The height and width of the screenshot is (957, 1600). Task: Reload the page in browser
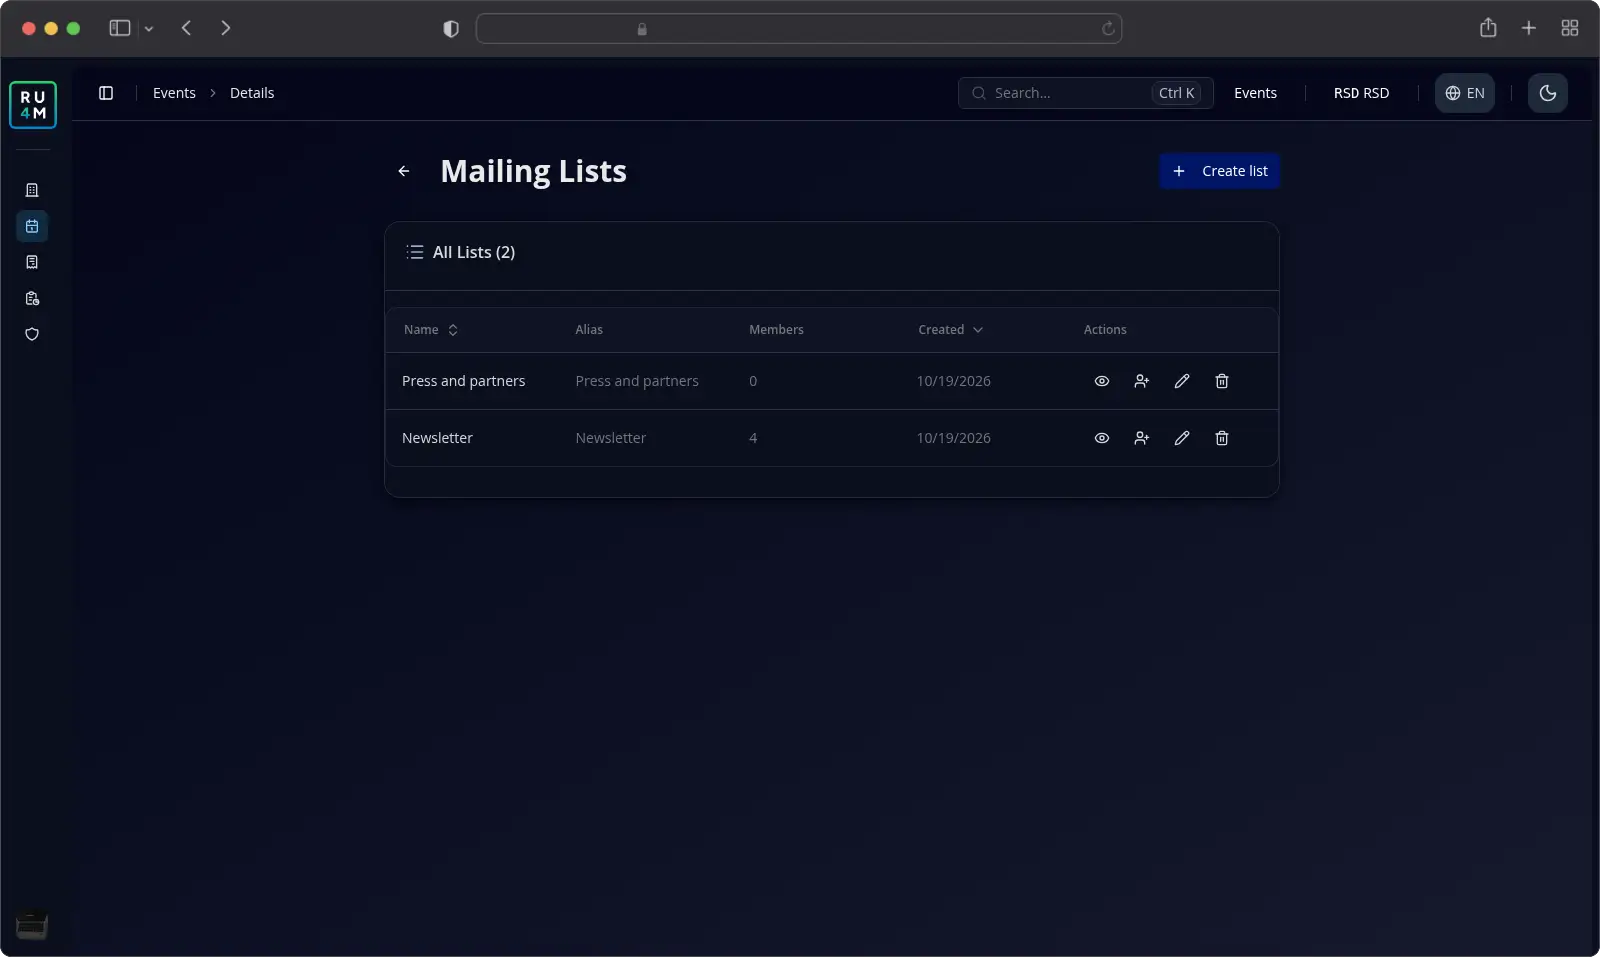(1108, 29)
